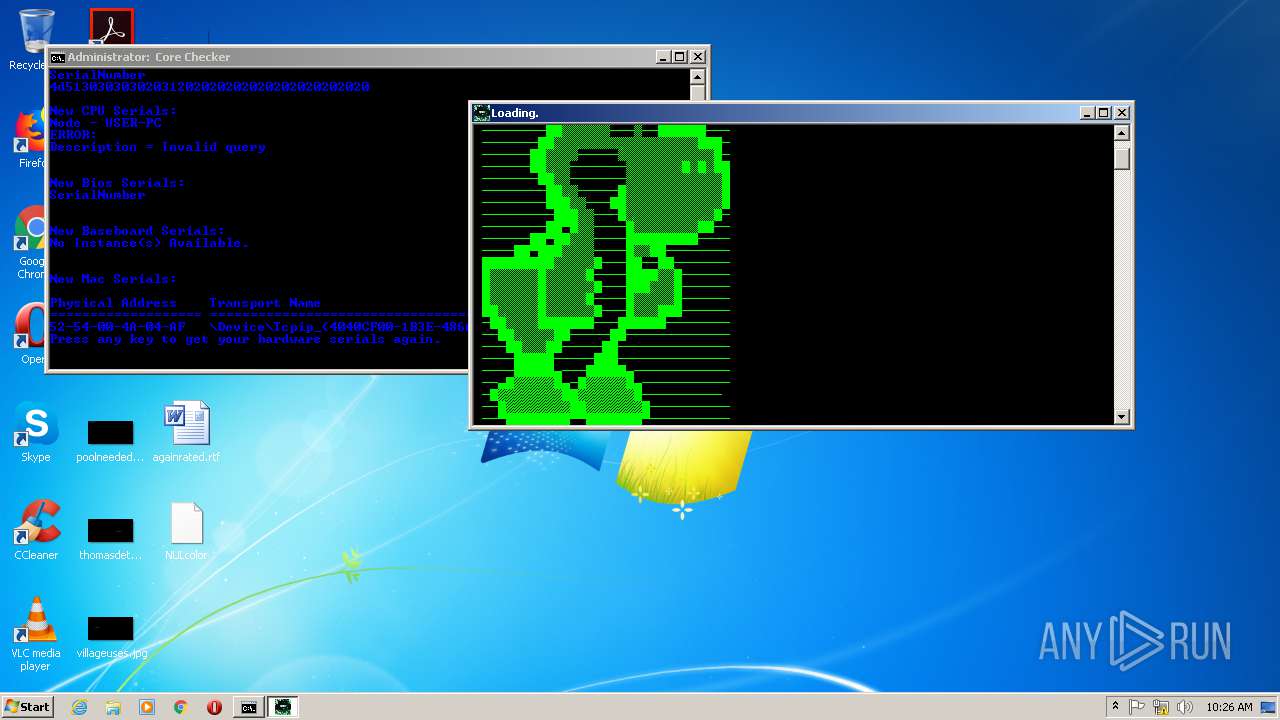Click the Show Desktop button
Image resolution: width=1280 pixels, height=720 pixels.
[1270, 707]
